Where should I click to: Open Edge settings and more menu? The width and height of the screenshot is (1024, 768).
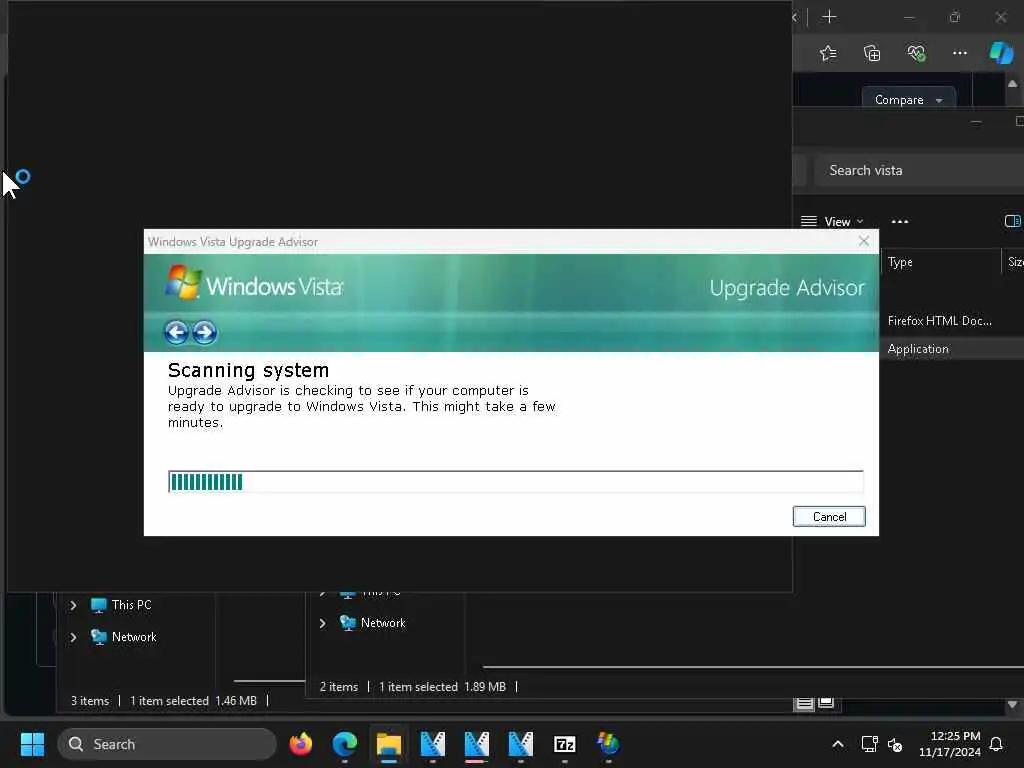(x=959, y=53)
